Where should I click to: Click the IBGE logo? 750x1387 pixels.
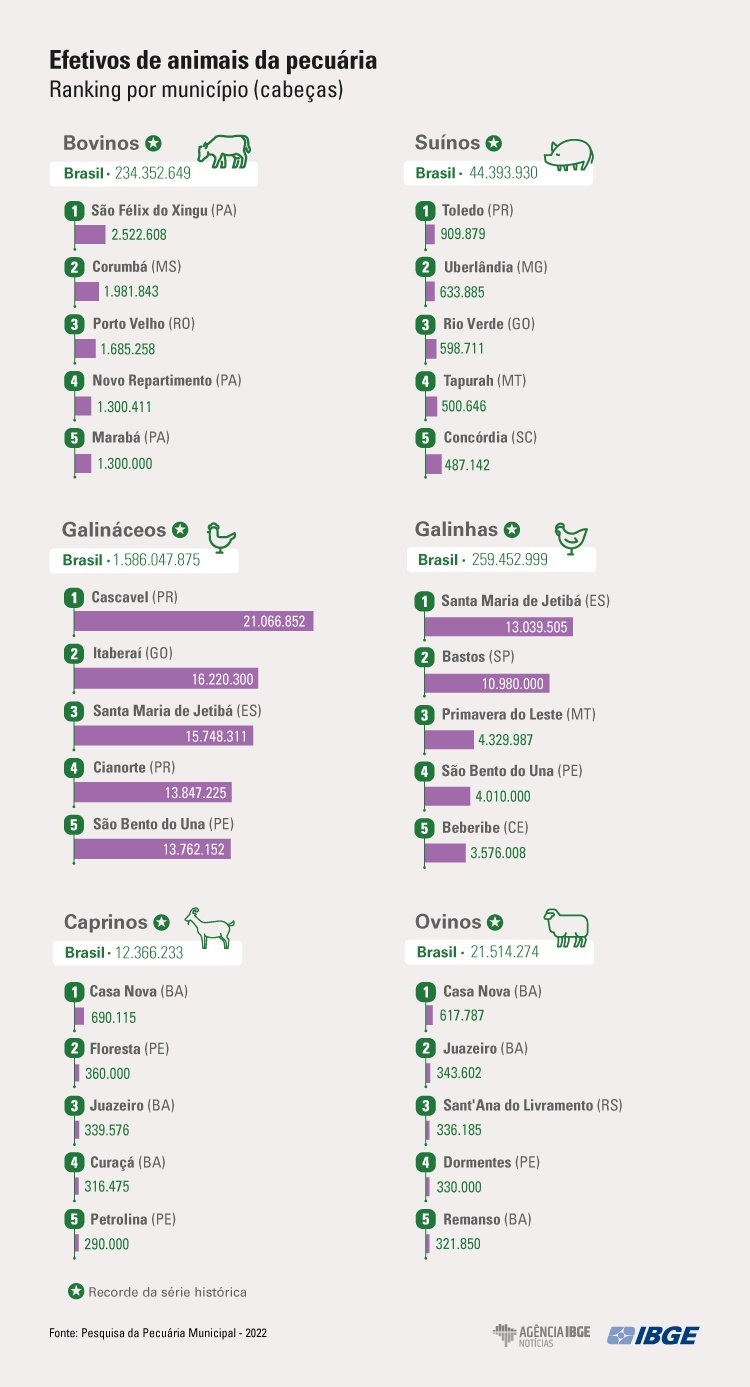pos(653,1335)
